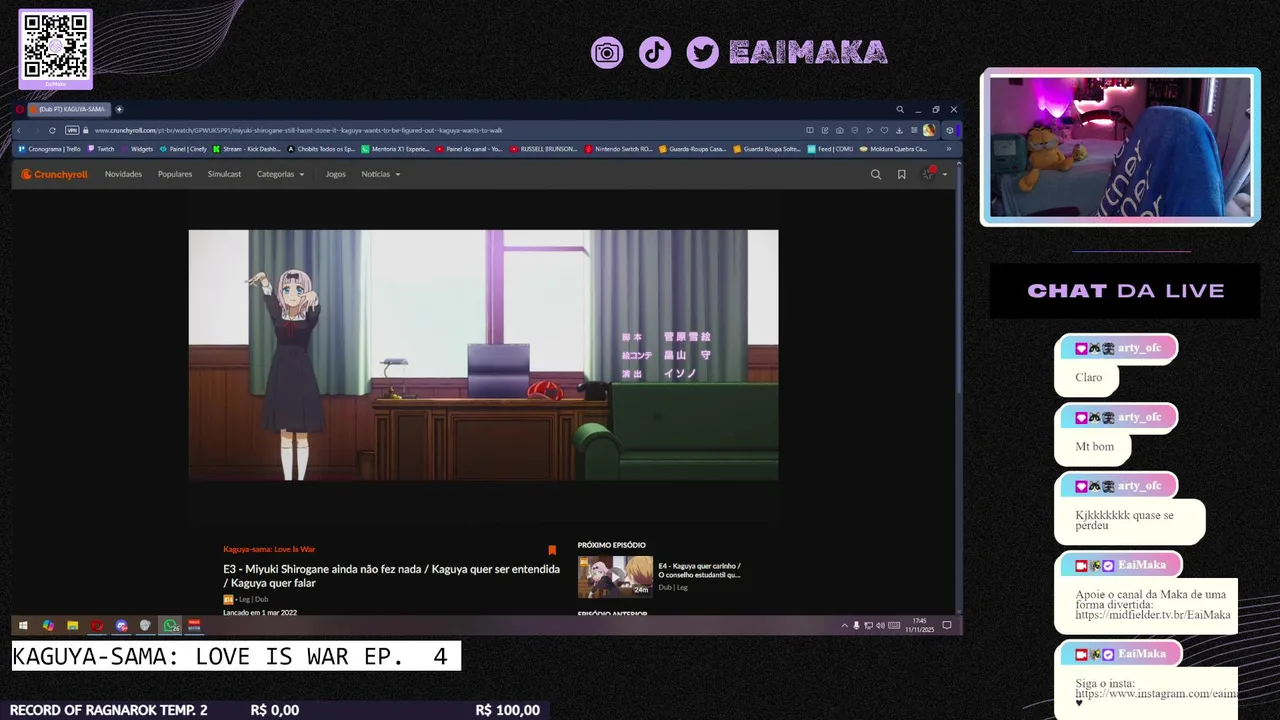Open Chobits Todos os Ep bookmark

pos(321,149)
